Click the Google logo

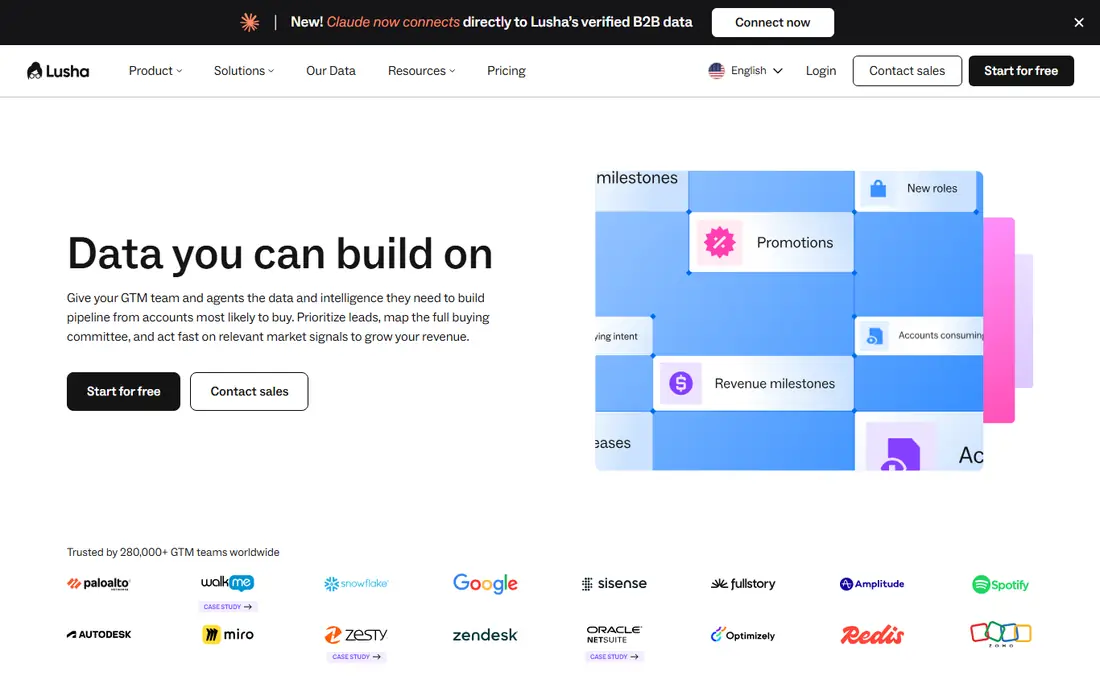[485, 584]
